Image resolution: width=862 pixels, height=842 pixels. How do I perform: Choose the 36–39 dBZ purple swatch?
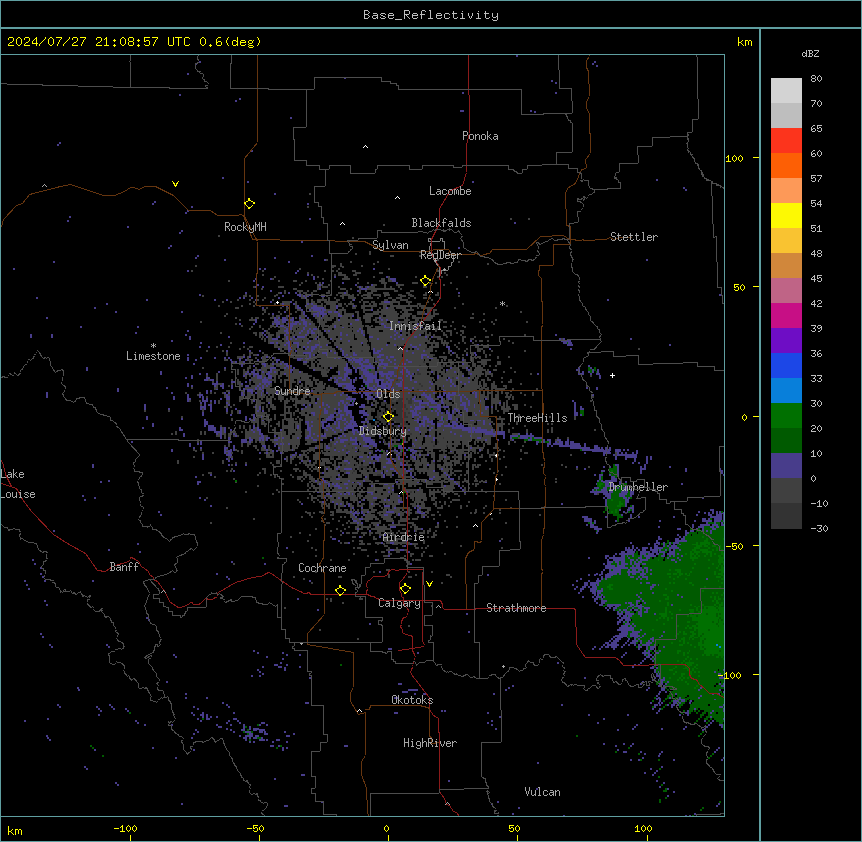pyautogui.click(x=786, y=341)
